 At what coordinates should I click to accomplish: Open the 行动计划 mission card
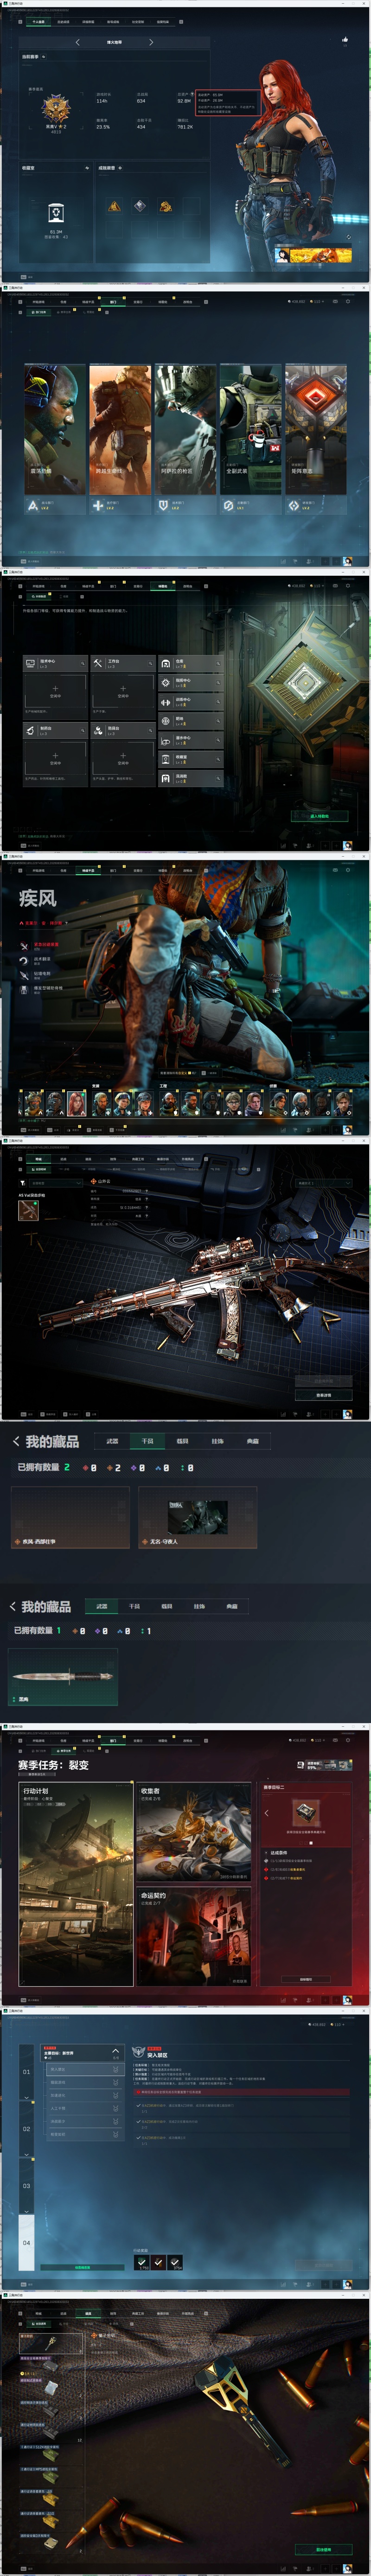tap(76, 1884)
